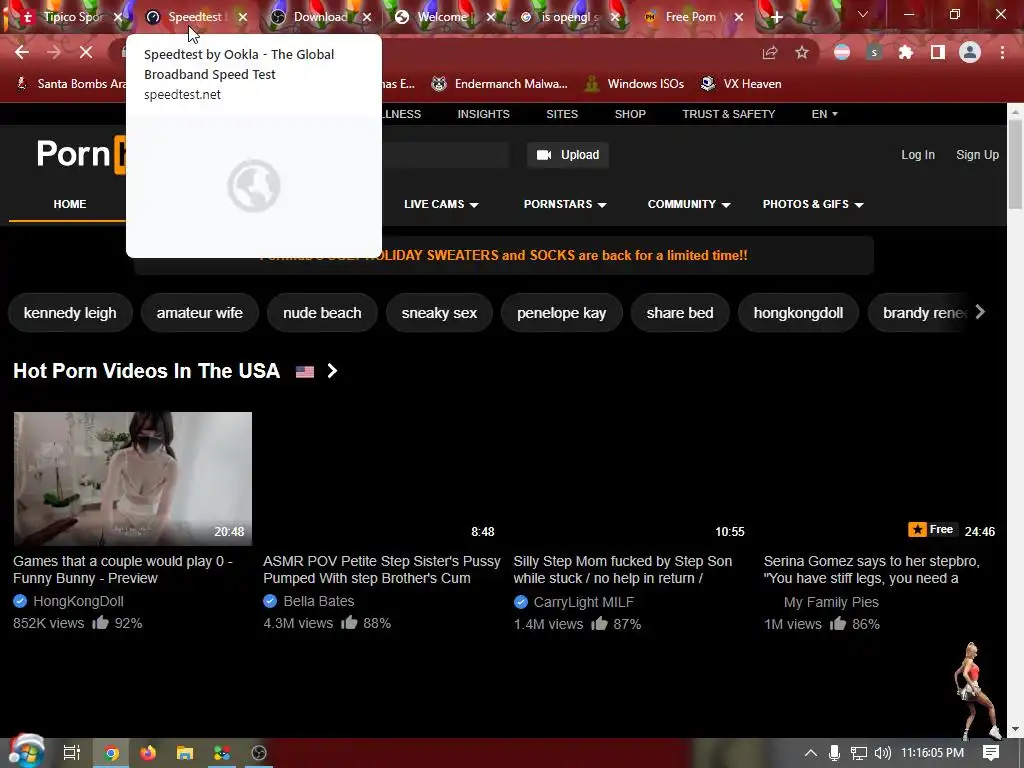
Task: Open the My Family Pies channel link
Action: (831, 602)
